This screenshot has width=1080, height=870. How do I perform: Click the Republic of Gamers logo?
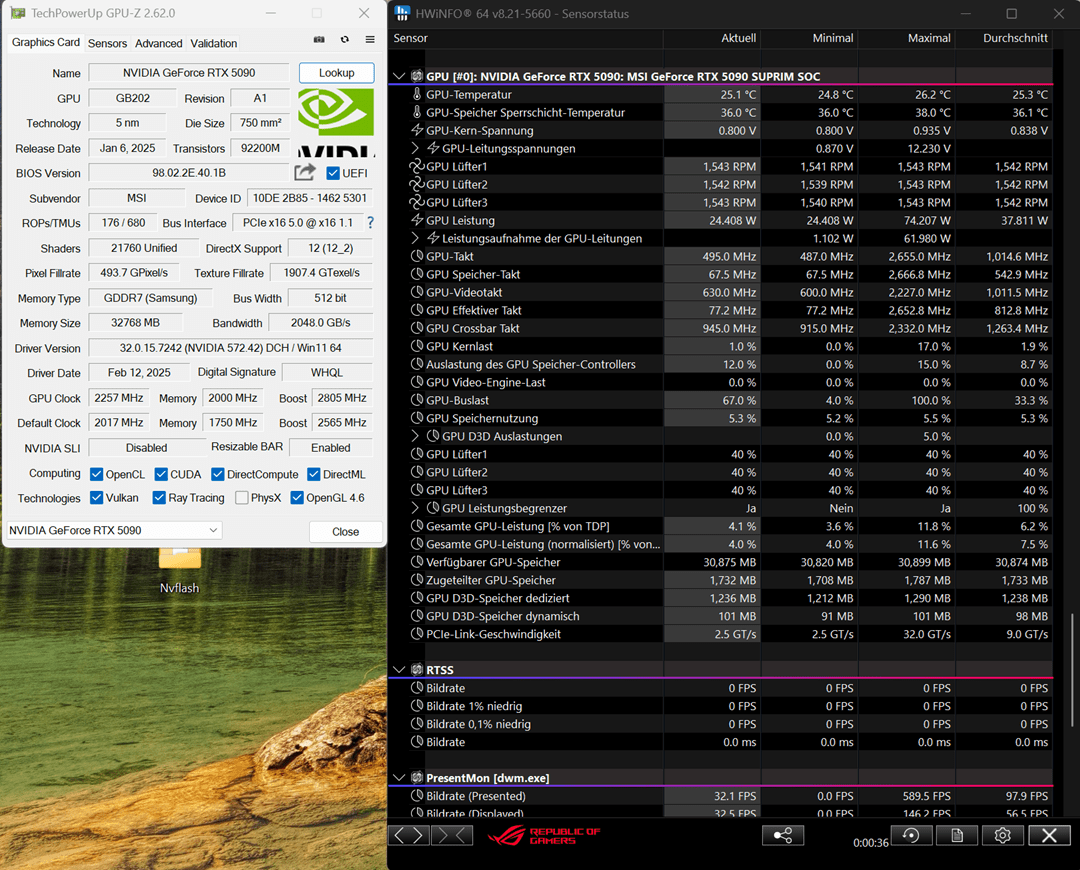544,836
